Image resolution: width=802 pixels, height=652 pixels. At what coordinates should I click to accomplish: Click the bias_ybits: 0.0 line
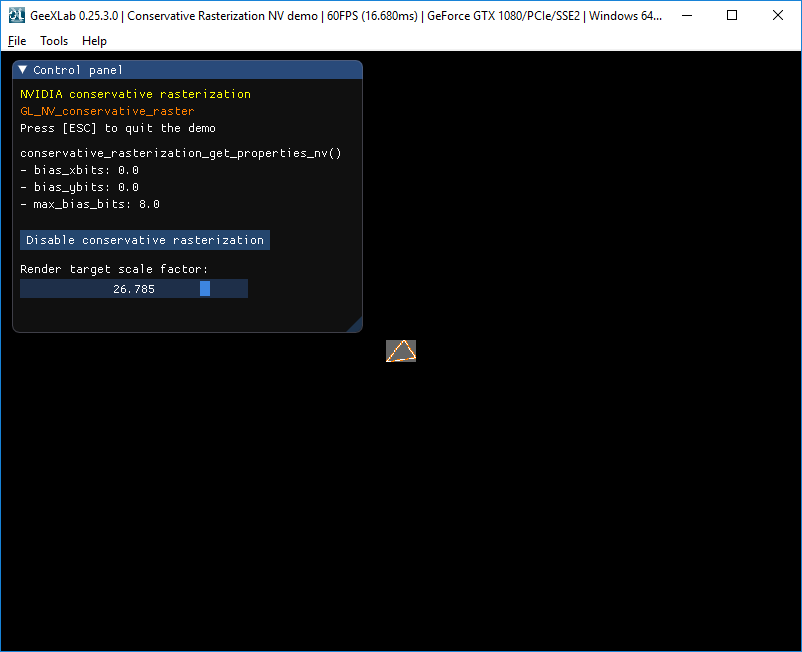coord(79,187)
